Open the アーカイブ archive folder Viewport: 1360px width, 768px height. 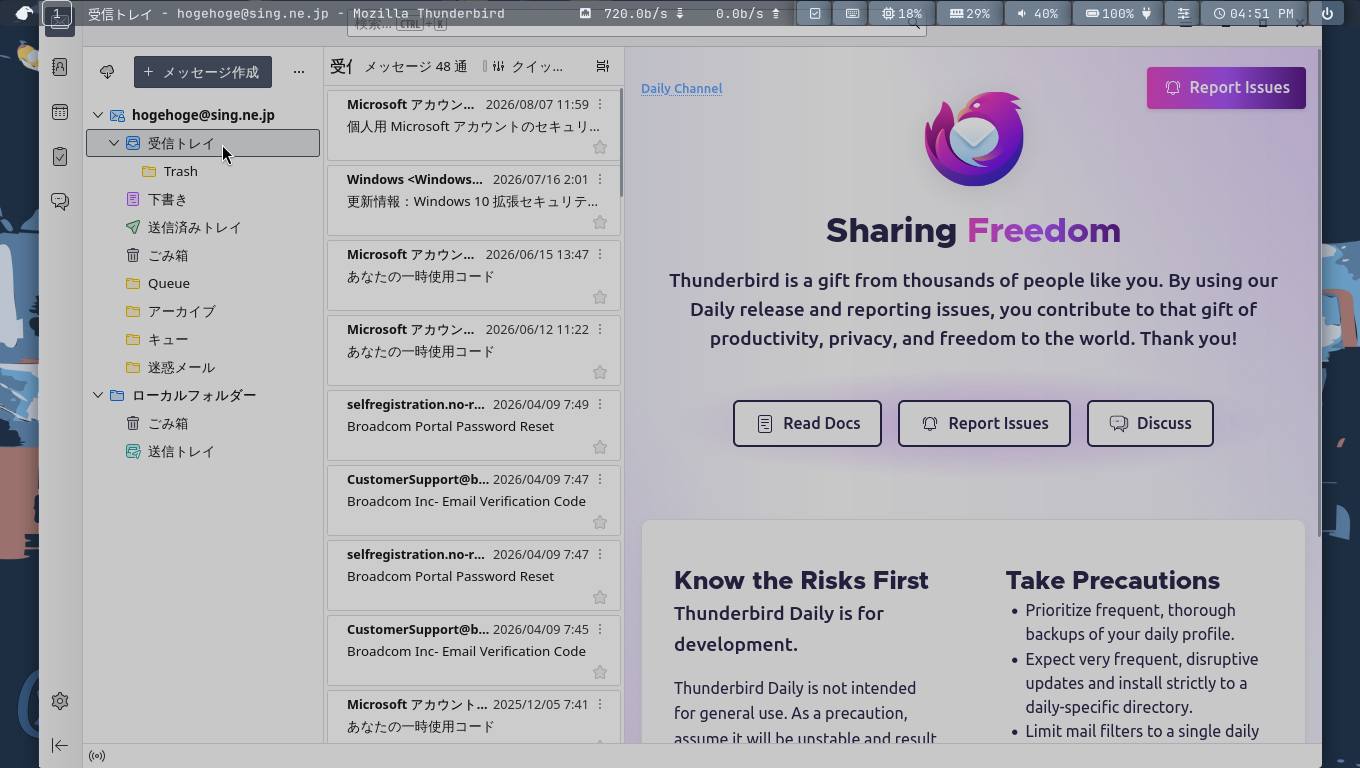pos(203,311)
